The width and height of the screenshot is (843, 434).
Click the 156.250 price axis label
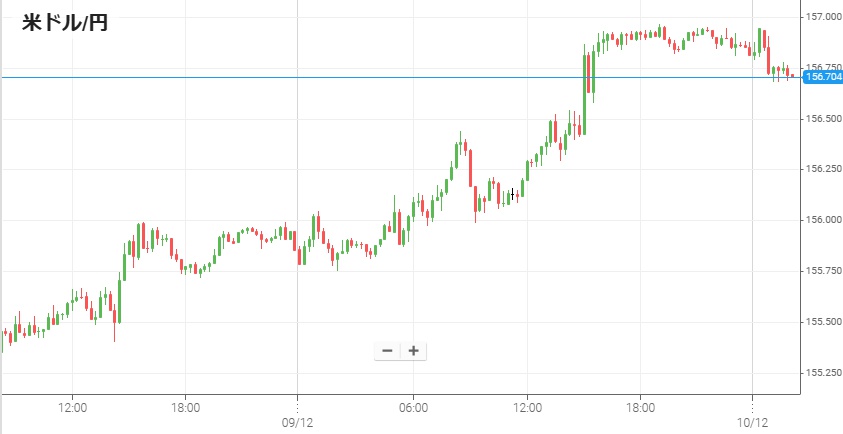coord(823,169)
